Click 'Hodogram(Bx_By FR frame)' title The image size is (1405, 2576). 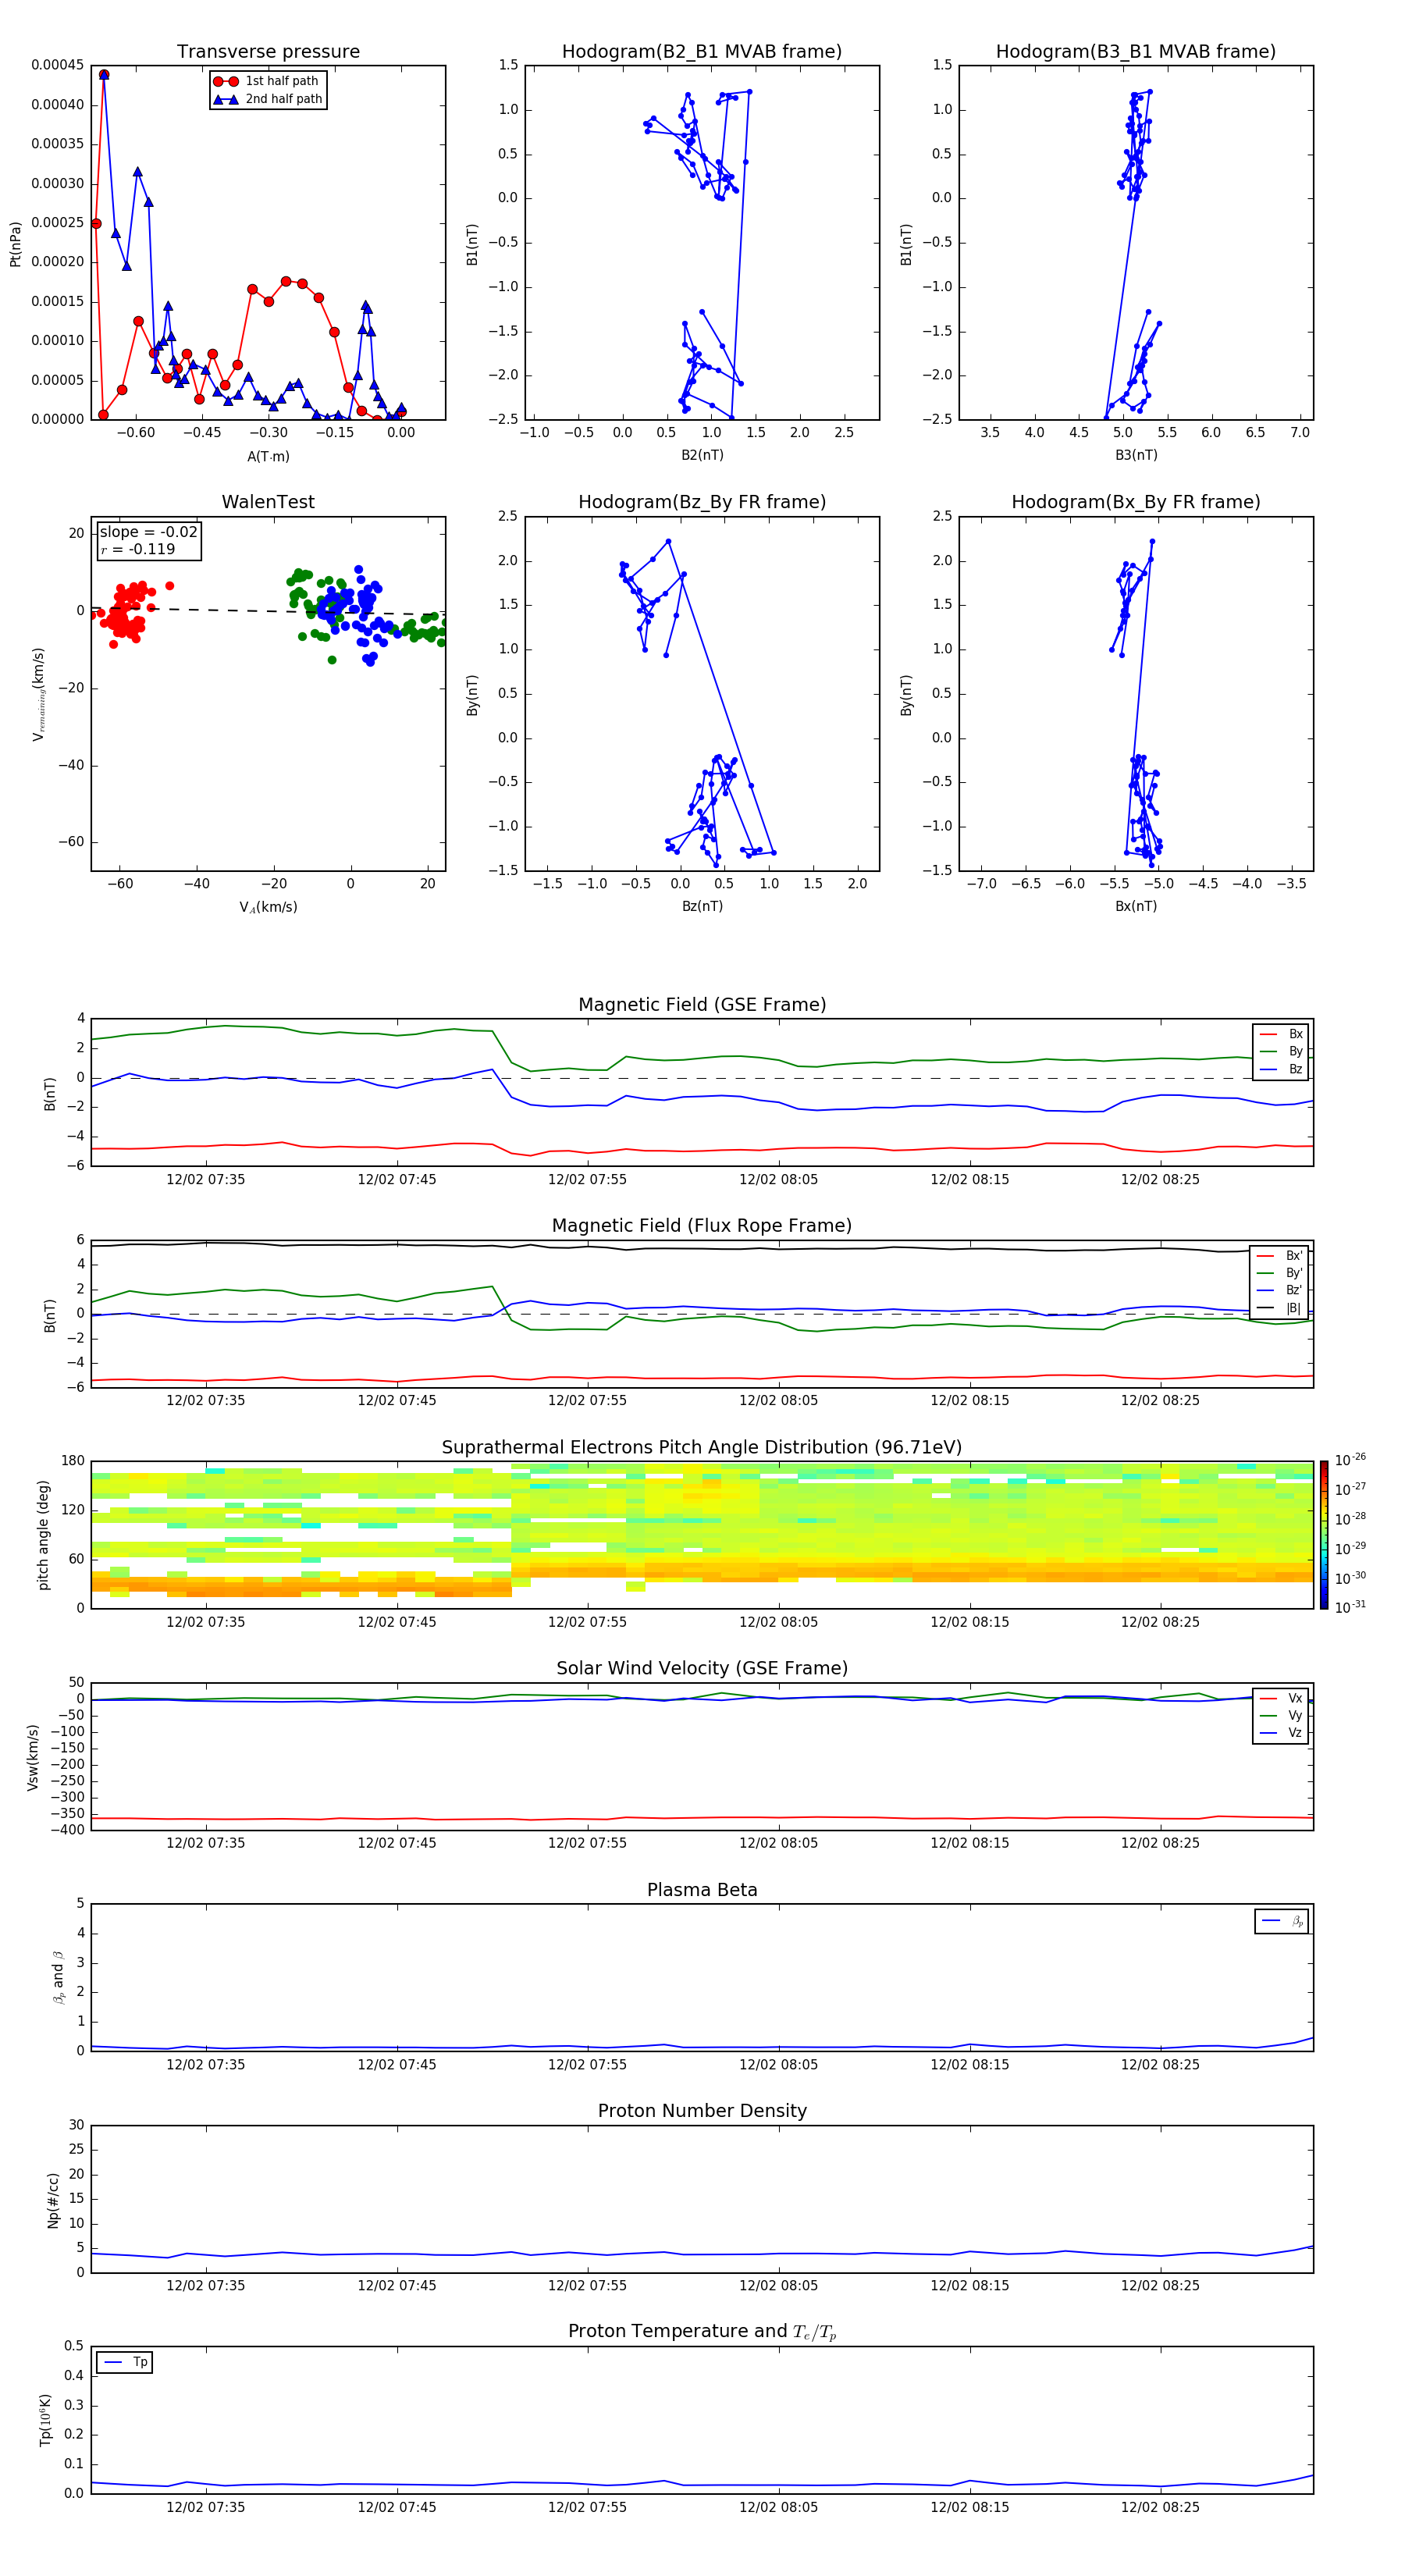(x=1136, y=502)
